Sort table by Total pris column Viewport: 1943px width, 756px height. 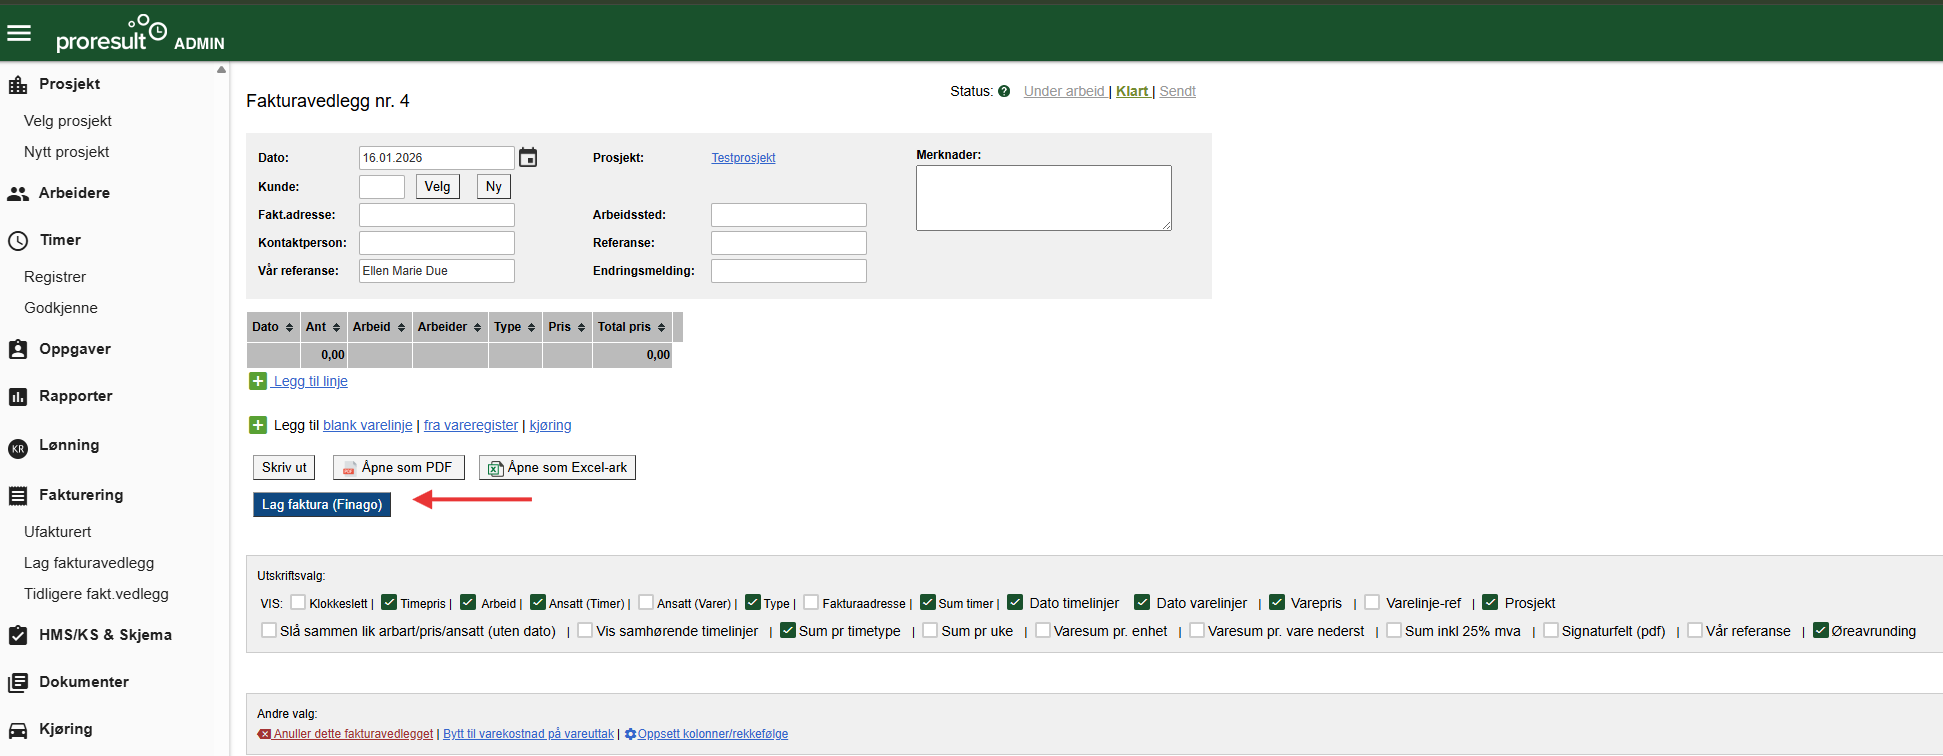[x=631, y=327]
